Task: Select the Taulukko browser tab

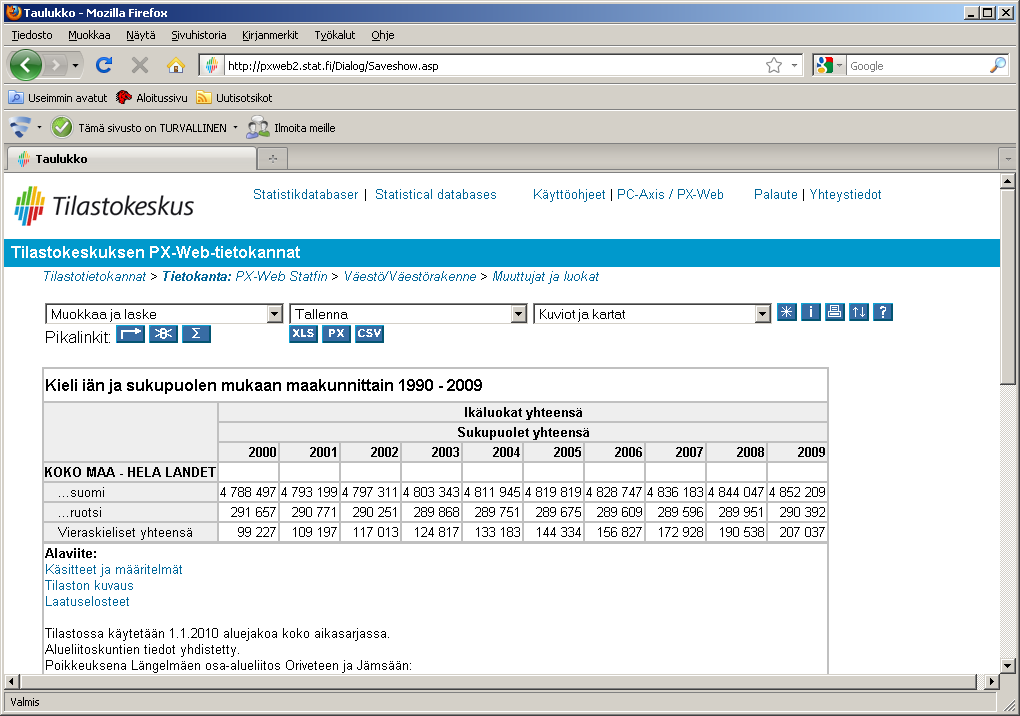Action: tap(132, 159)
